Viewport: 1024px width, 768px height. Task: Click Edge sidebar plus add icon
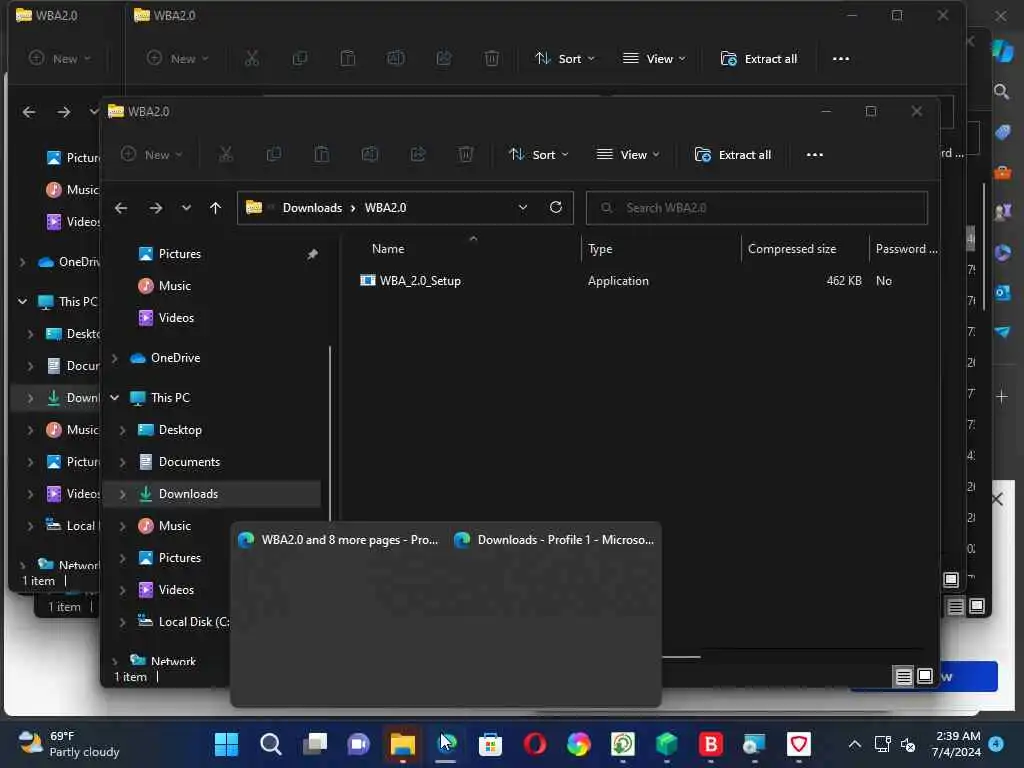point(1002,396)
